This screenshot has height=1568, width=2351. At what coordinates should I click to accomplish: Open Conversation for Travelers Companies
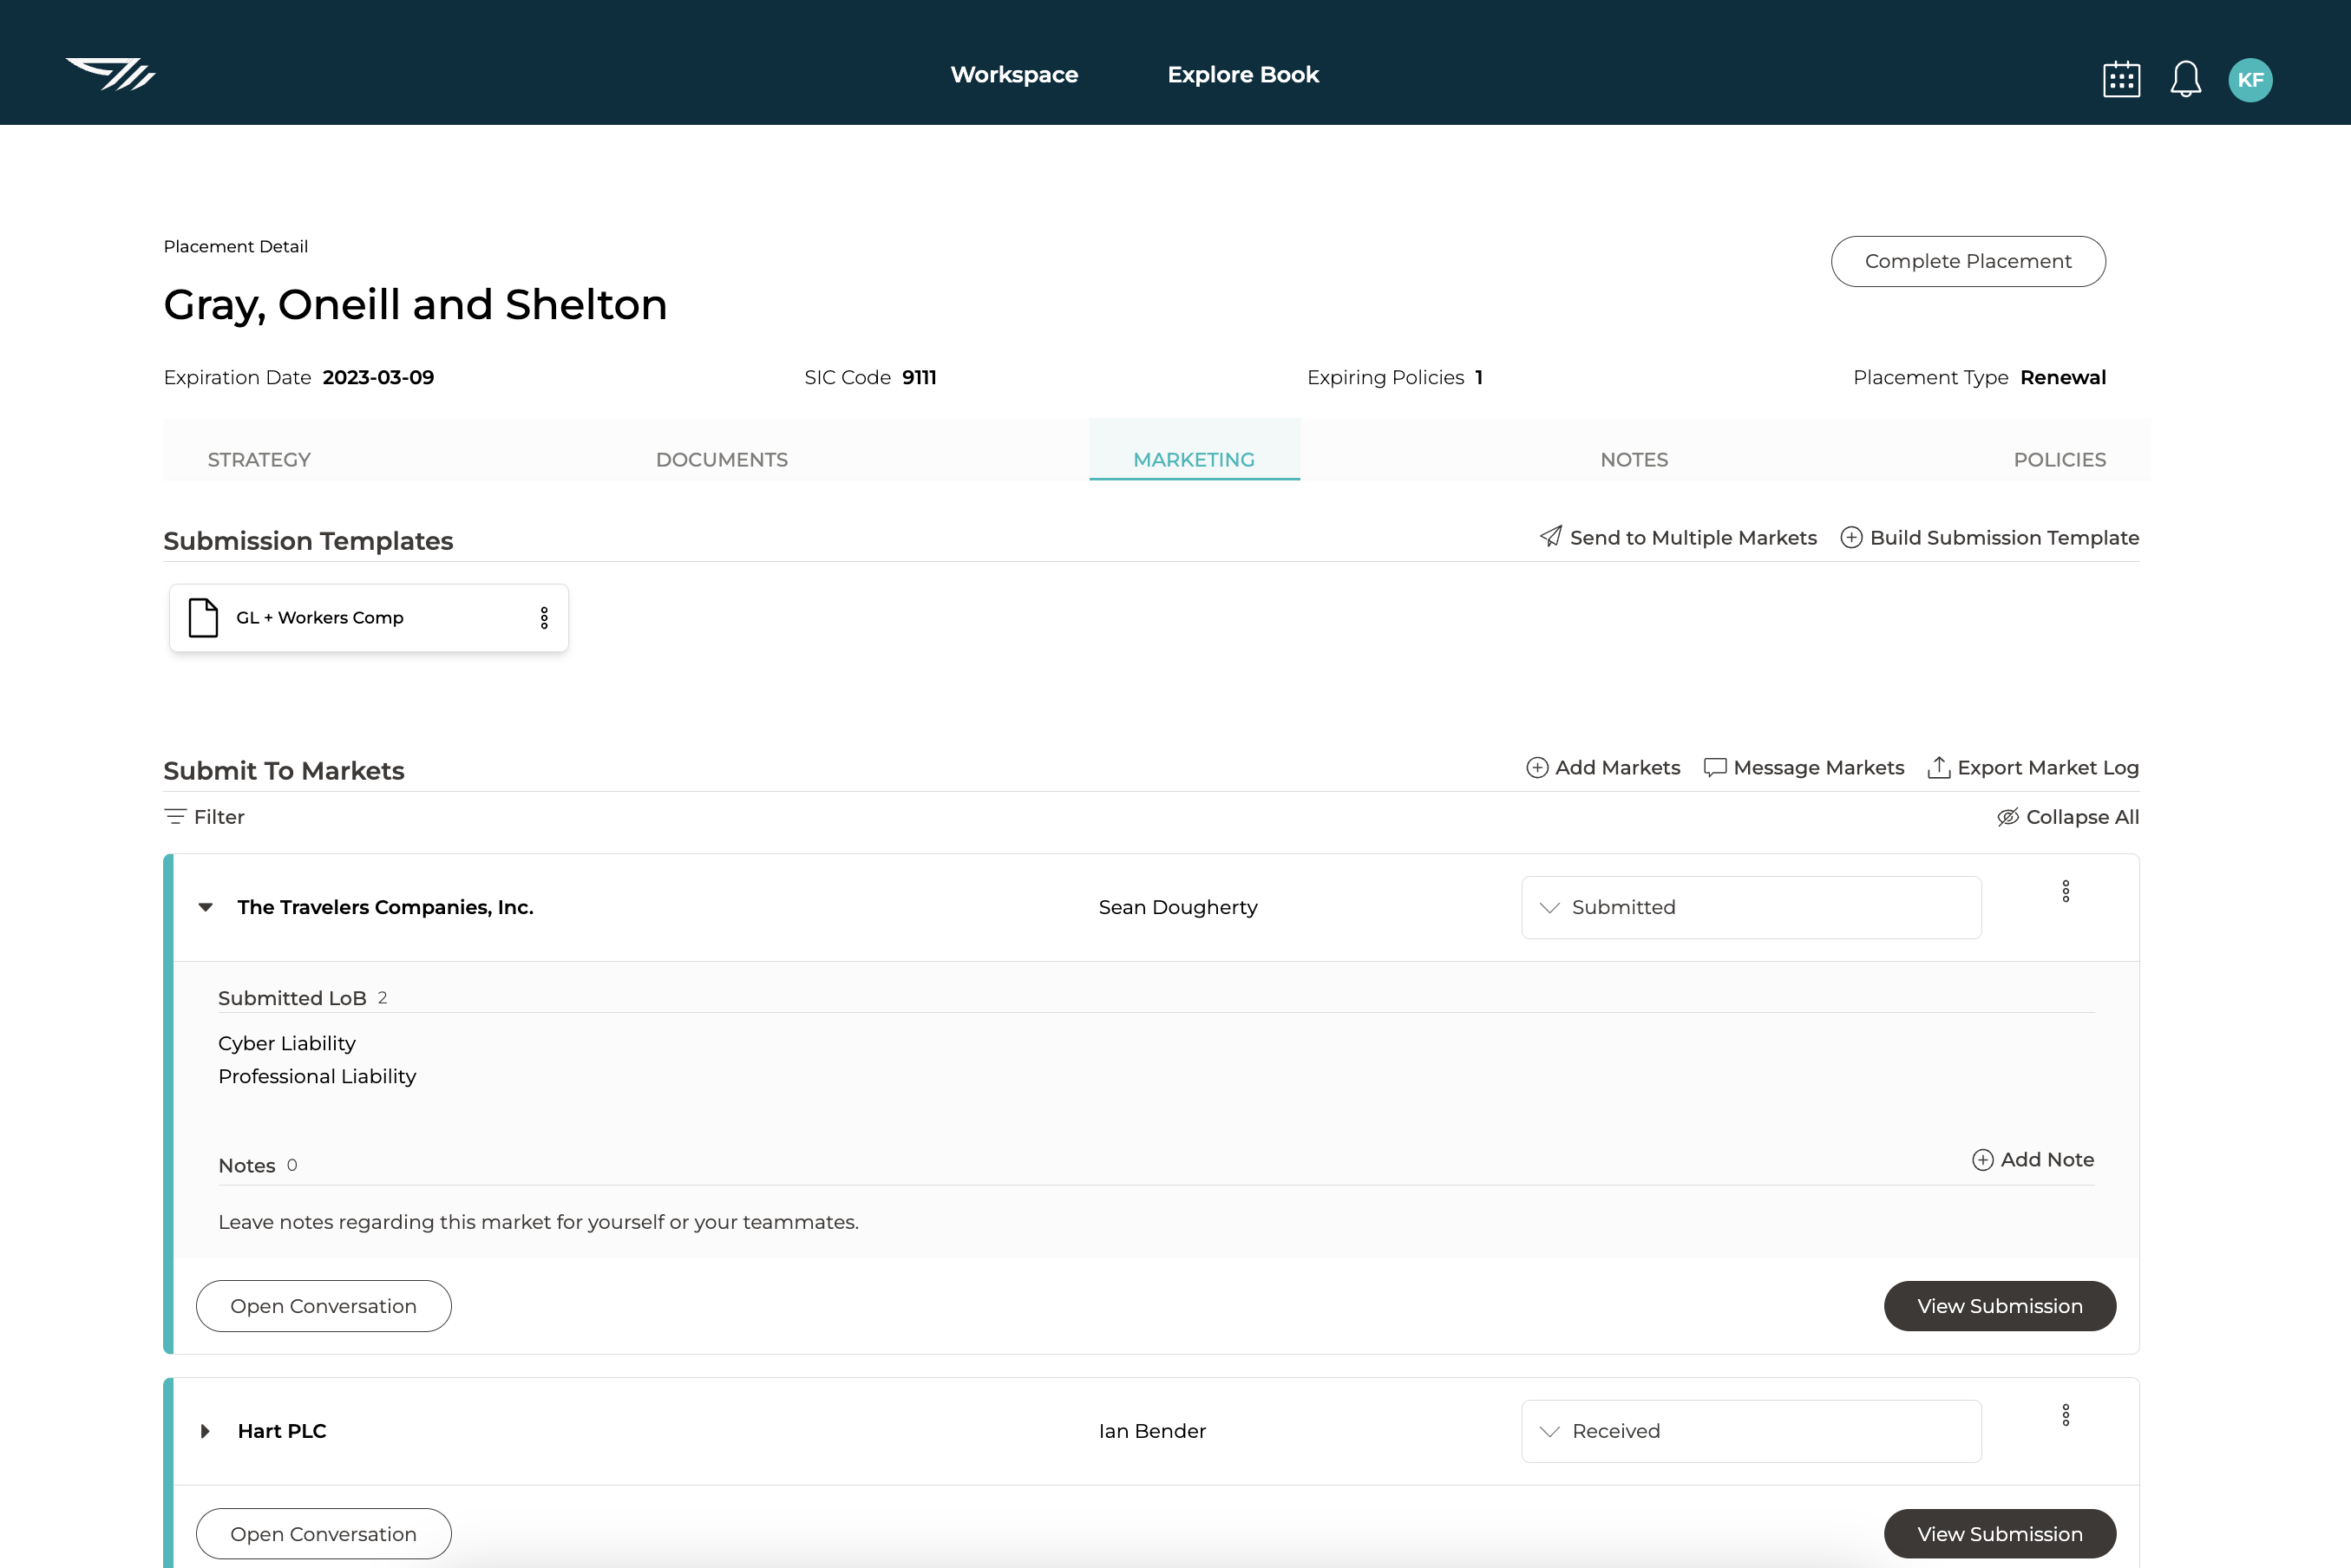(324, 1305)
